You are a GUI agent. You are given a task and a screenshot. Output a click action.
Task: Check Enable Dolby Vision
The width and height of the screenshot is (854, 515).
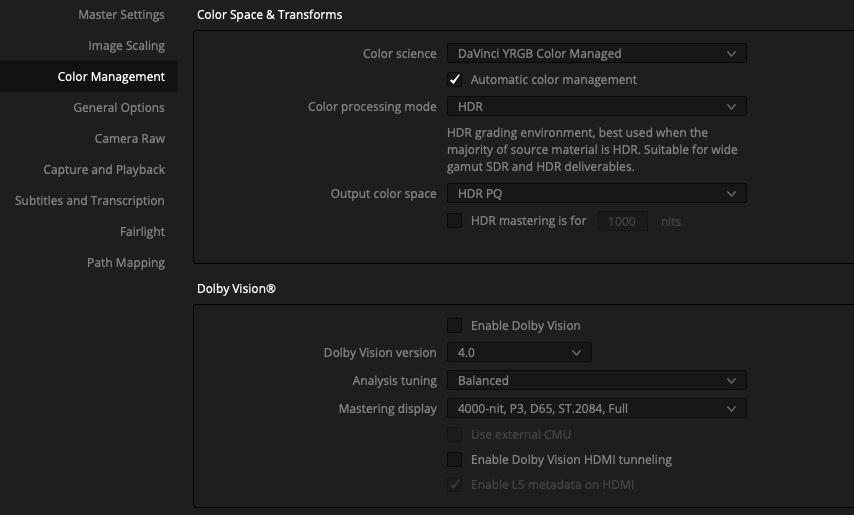[x=454, y=326]
